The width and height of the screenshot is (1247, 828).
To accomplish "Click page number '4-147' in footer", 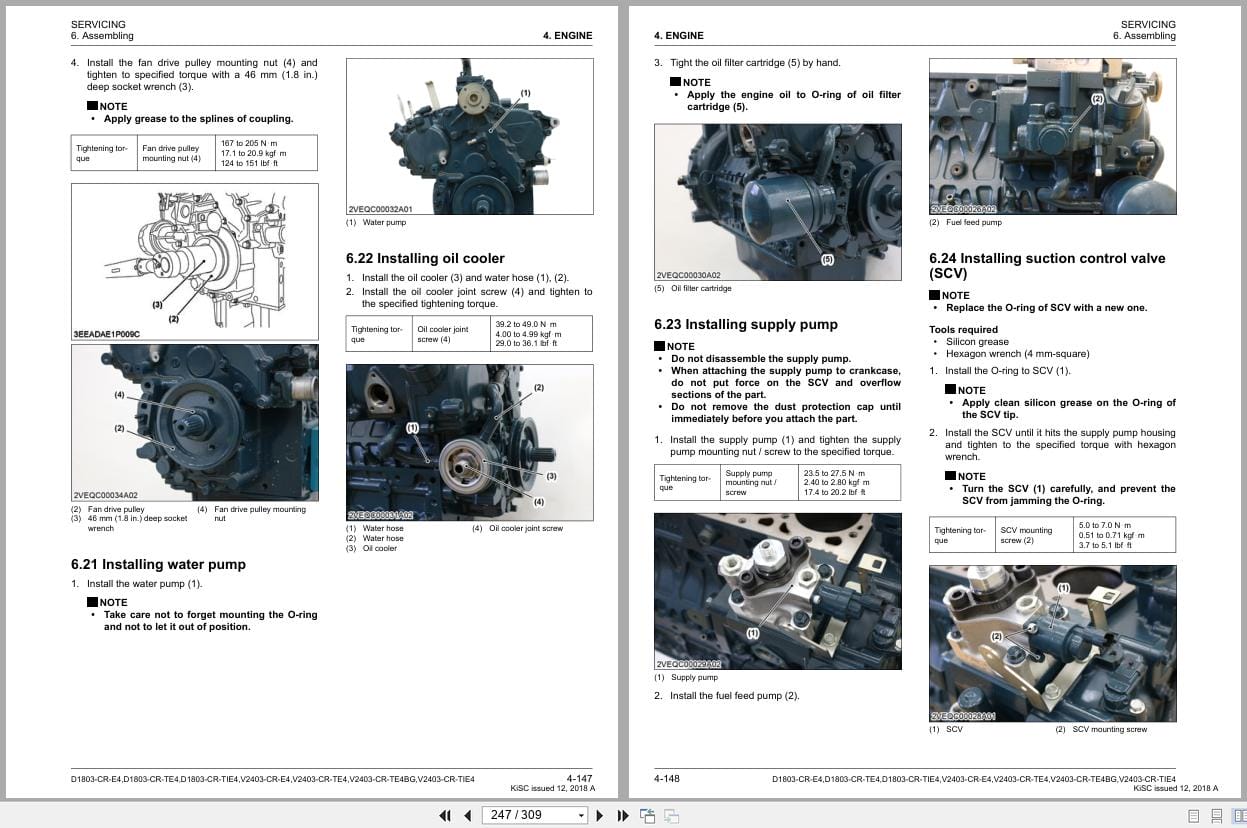I will [580, 778].
